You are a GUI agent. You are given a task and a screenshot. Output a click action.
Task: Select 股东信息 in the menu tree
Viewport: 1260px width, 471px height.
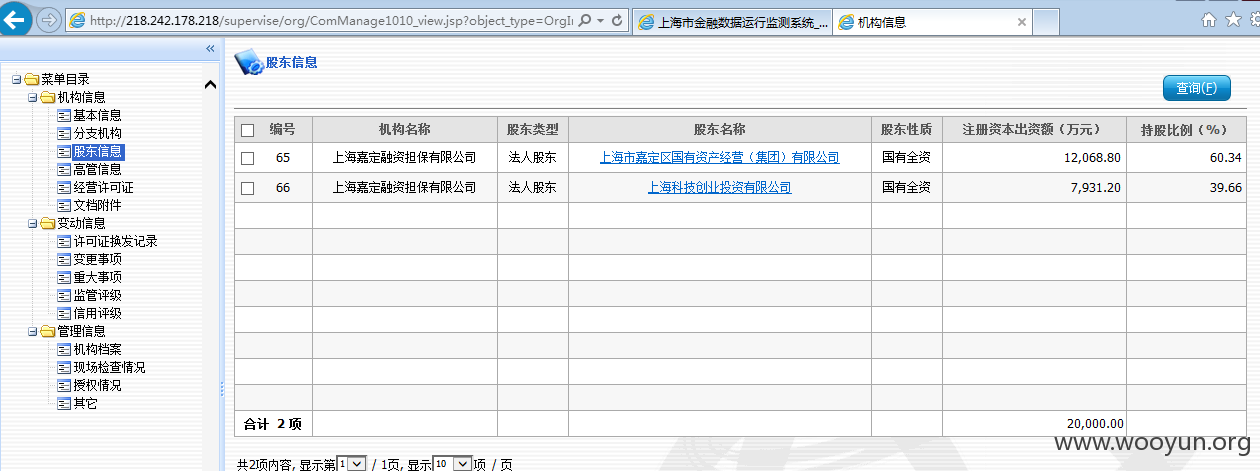click(98, 151)
